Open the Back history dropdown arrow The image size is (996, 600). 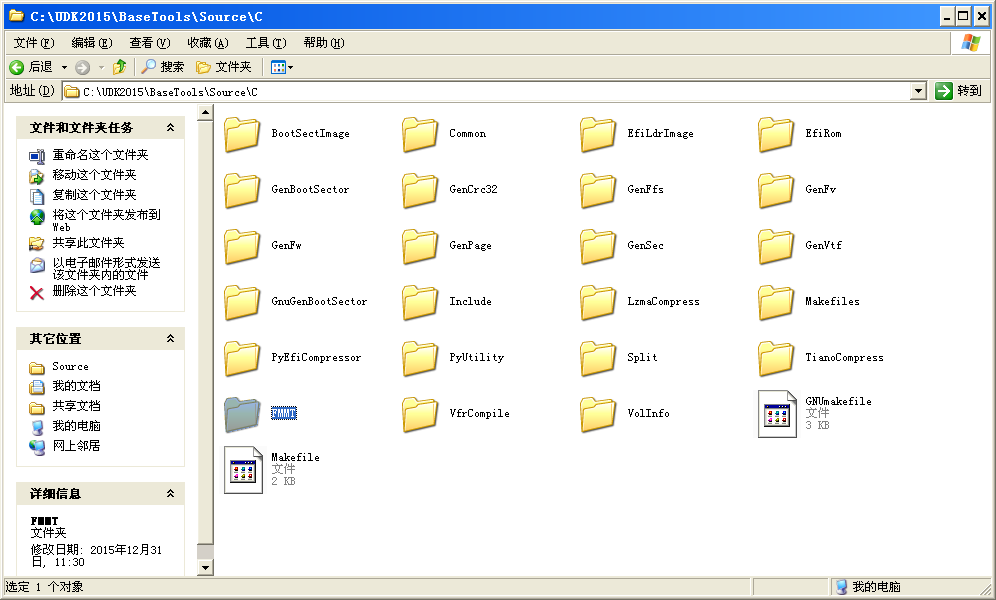pos(64,67)
